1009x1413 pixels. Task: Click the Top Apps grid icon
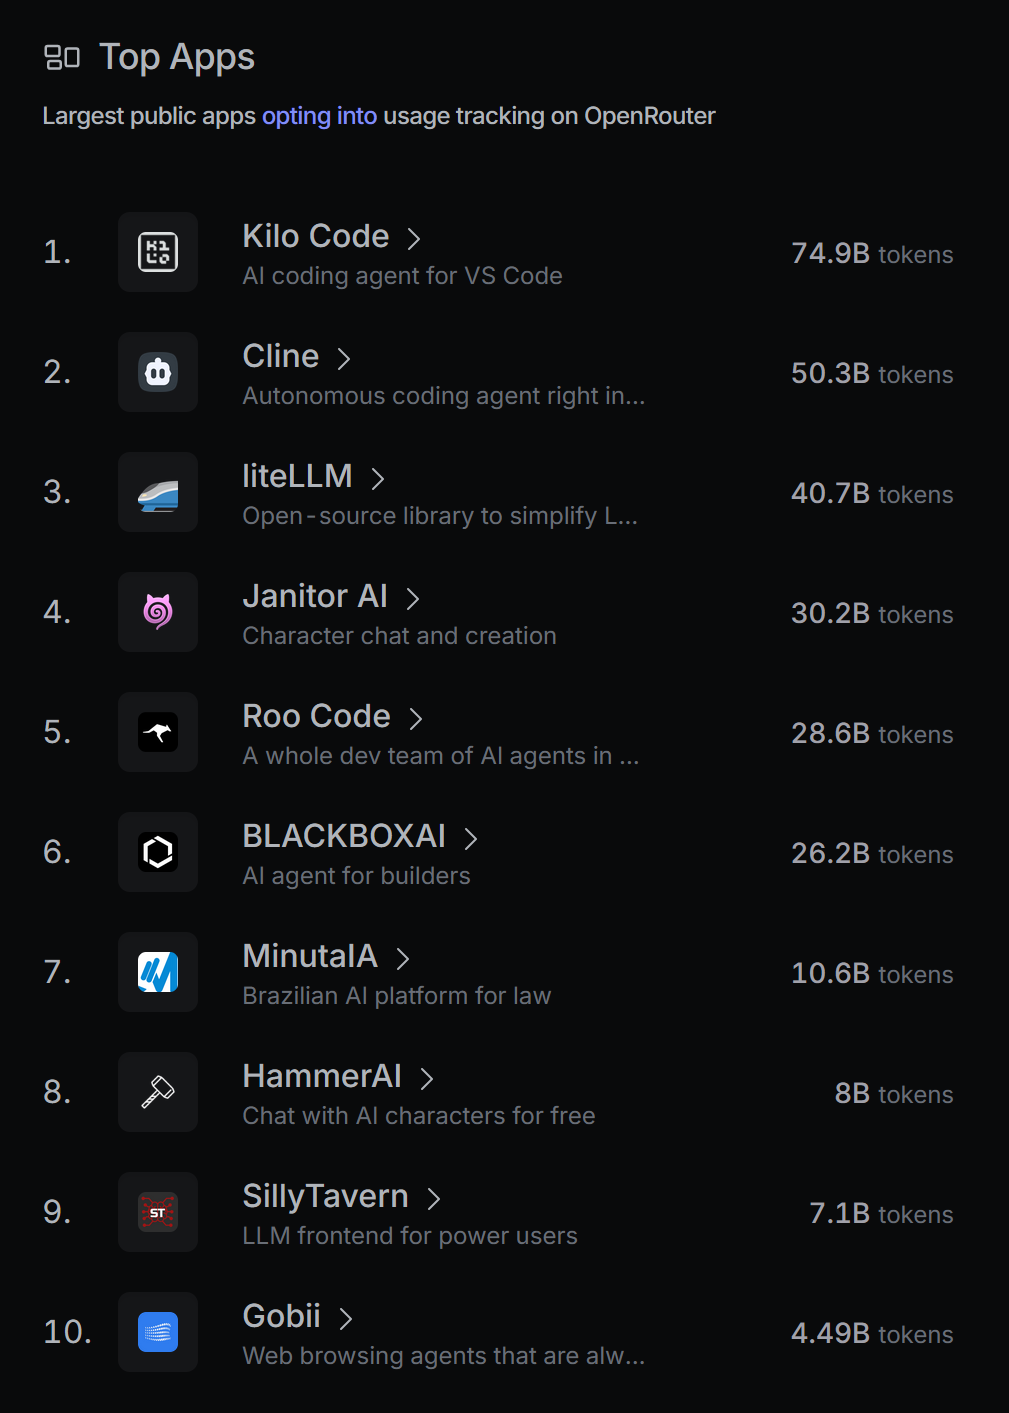coord(62,58)
